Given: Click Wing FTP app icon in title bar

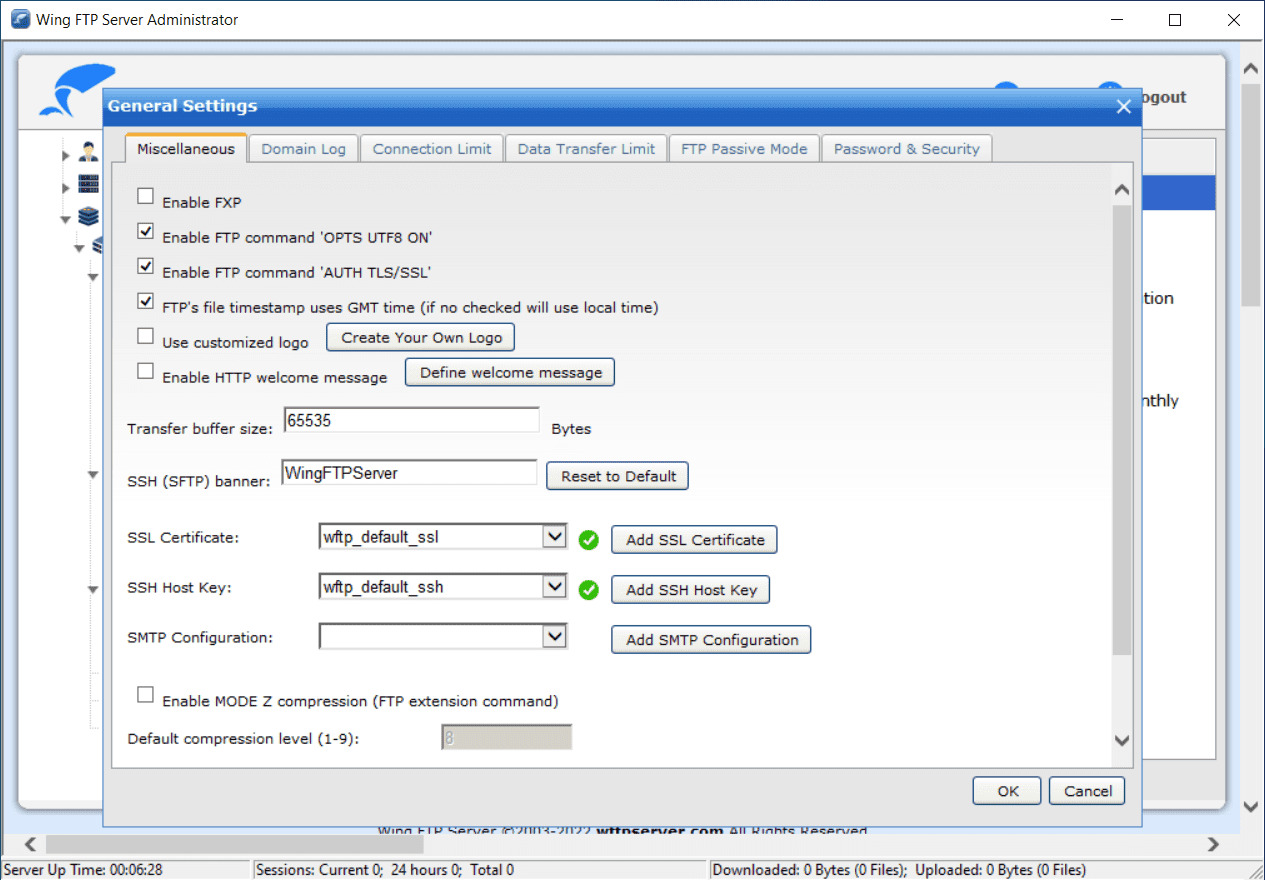Looking at the screenshot, I should click(20, 19).
